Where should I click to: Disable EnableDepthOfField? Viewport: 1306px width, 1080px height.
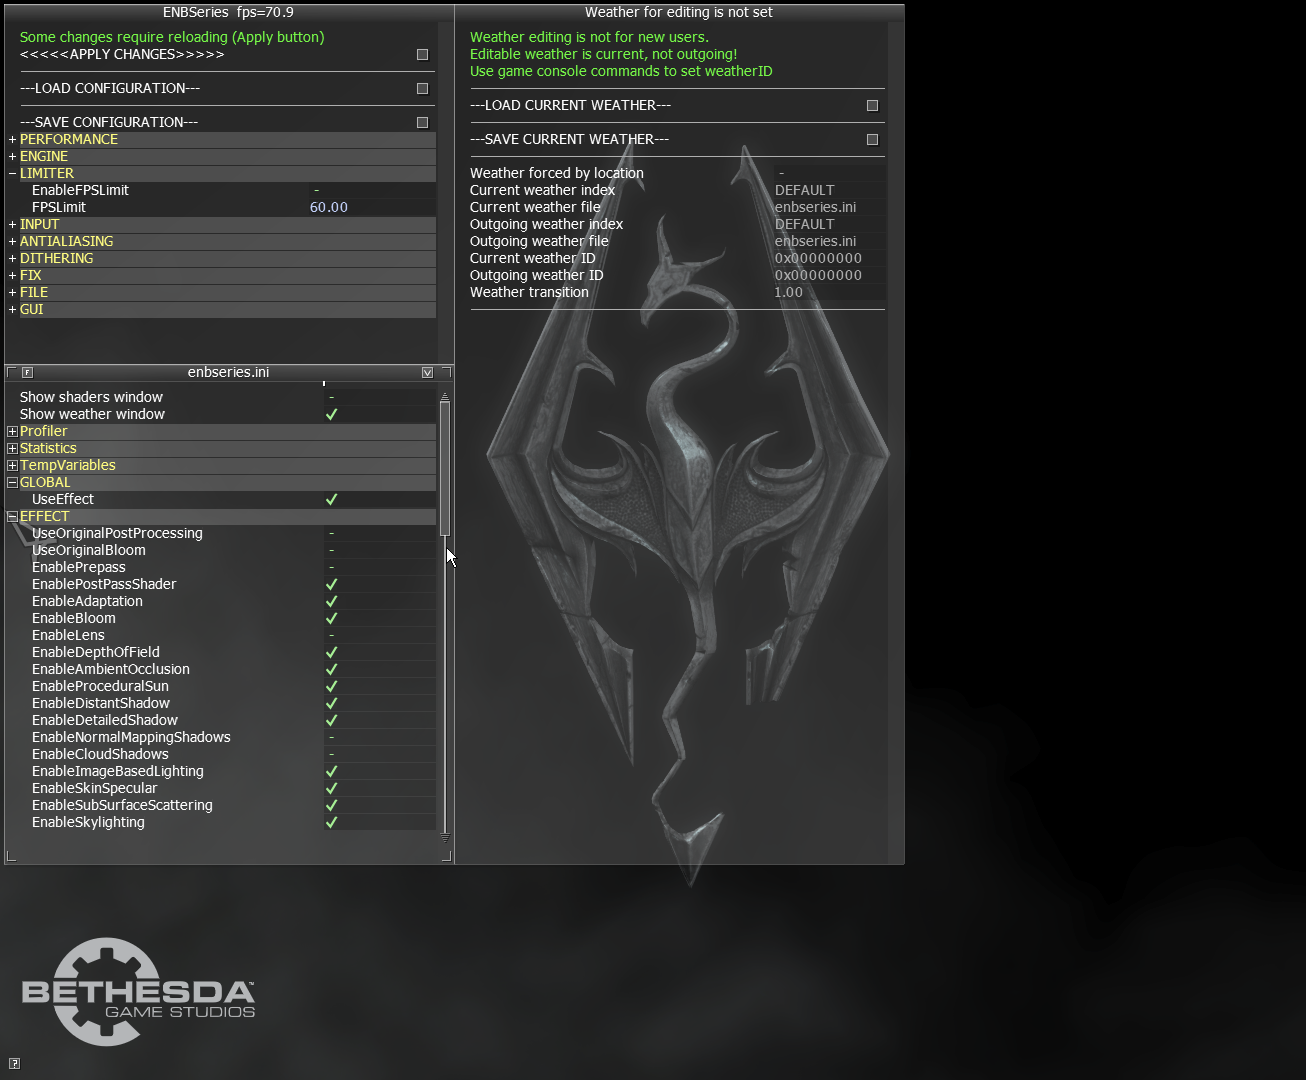coord(331,652)
